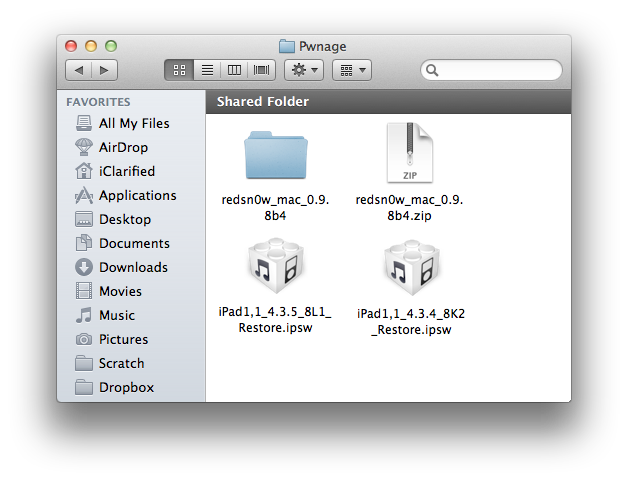The width and height of the screenshot is (628, 481).
Task: Open Dropbox from Favorites
Action: click(125, 387)
